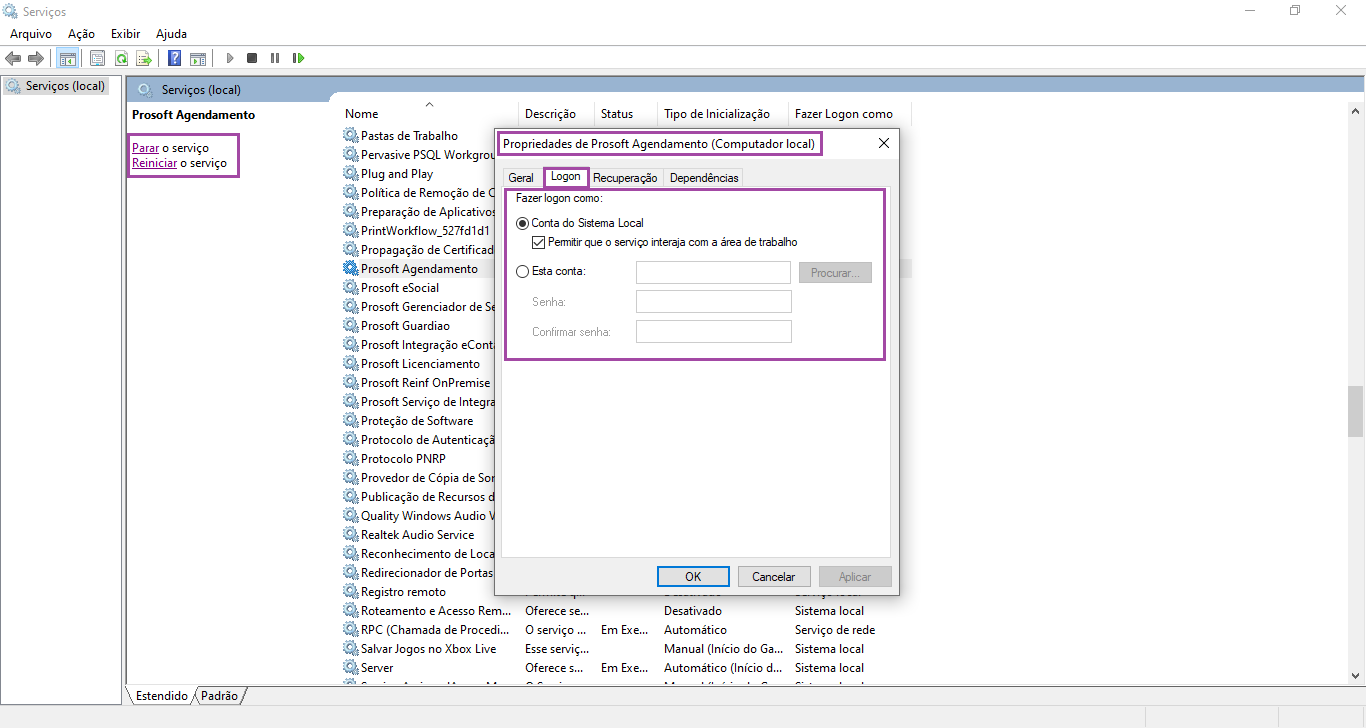Sort by the Descrição column header
The height and width of the screenshot is (728, 1366).
click(556, 114)
